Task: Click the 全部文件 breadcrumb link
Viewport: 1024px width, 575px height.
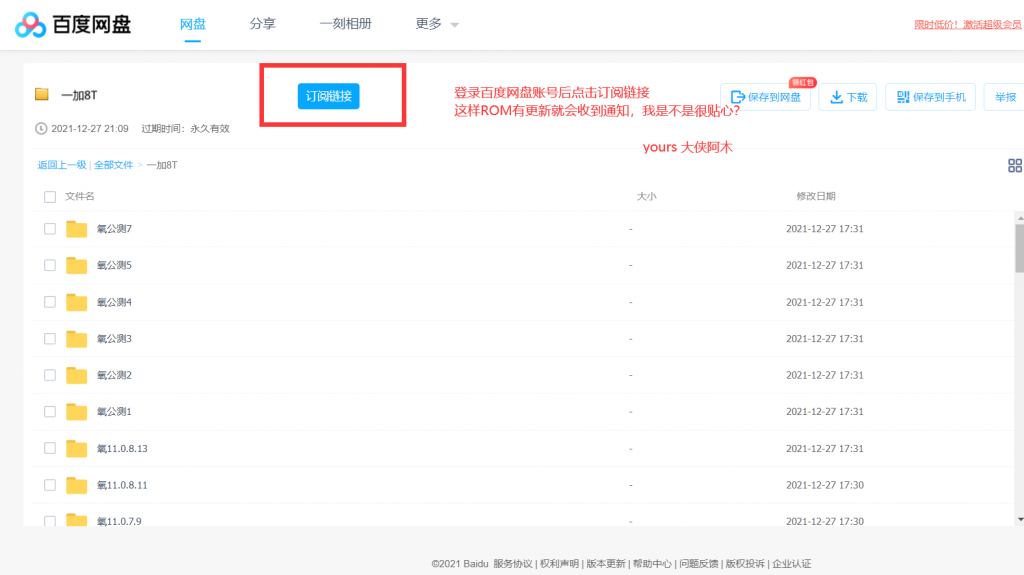Action: (x=114, y=165)
